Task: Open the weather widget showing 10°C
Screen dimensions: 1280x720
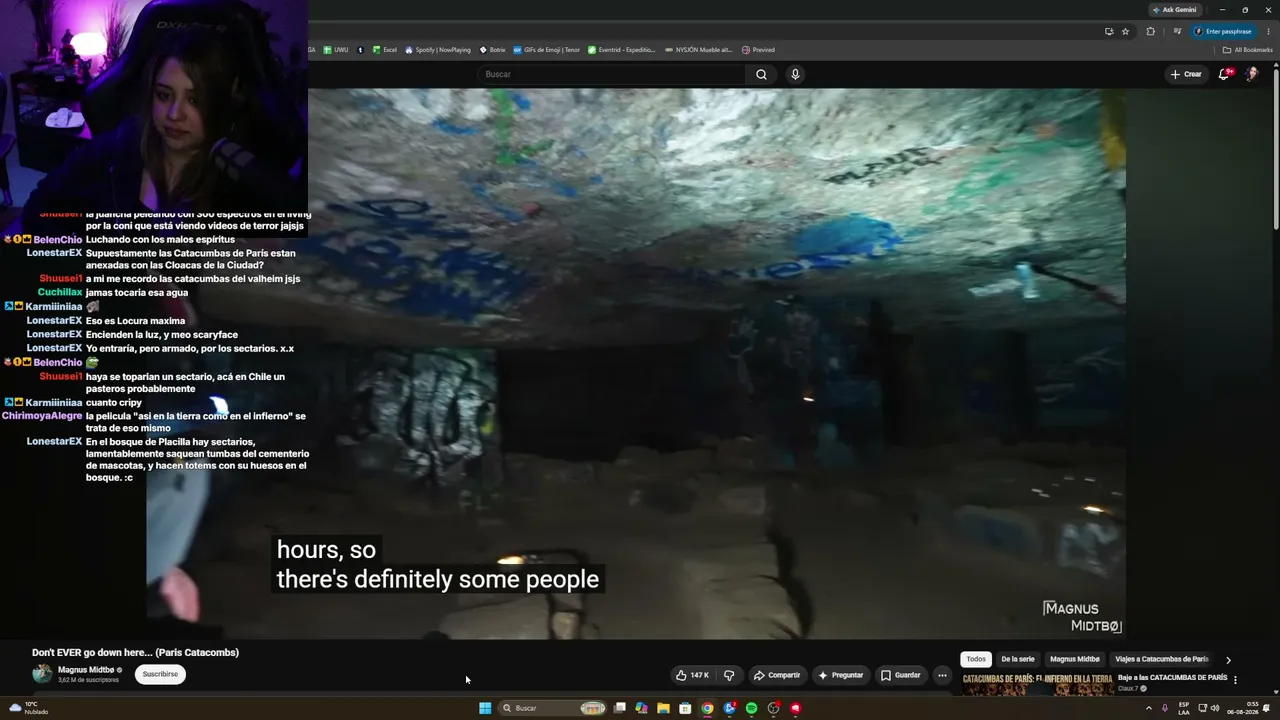Action: 29,708
